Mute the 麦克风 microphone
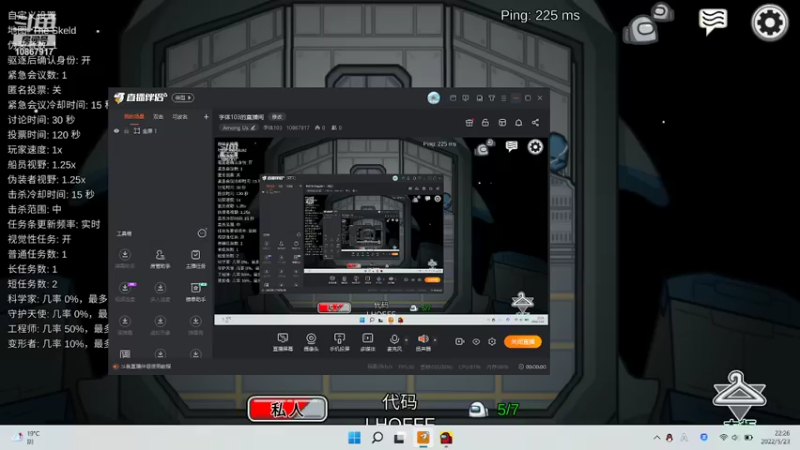The image size is (800, 450). pos(394,342)
